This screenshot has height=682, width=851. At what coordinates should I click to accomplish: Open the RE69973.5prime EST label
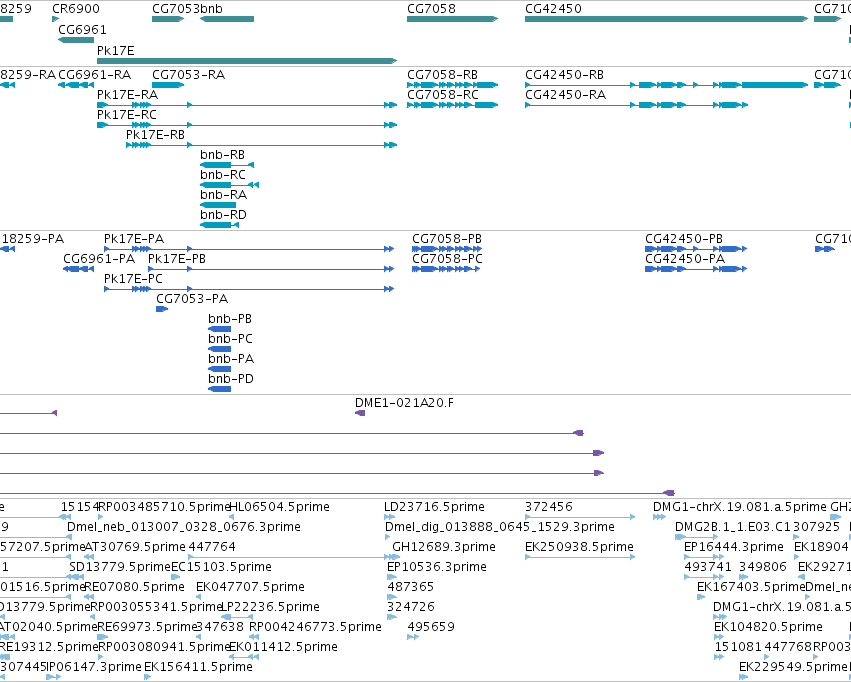coord(147,627)
